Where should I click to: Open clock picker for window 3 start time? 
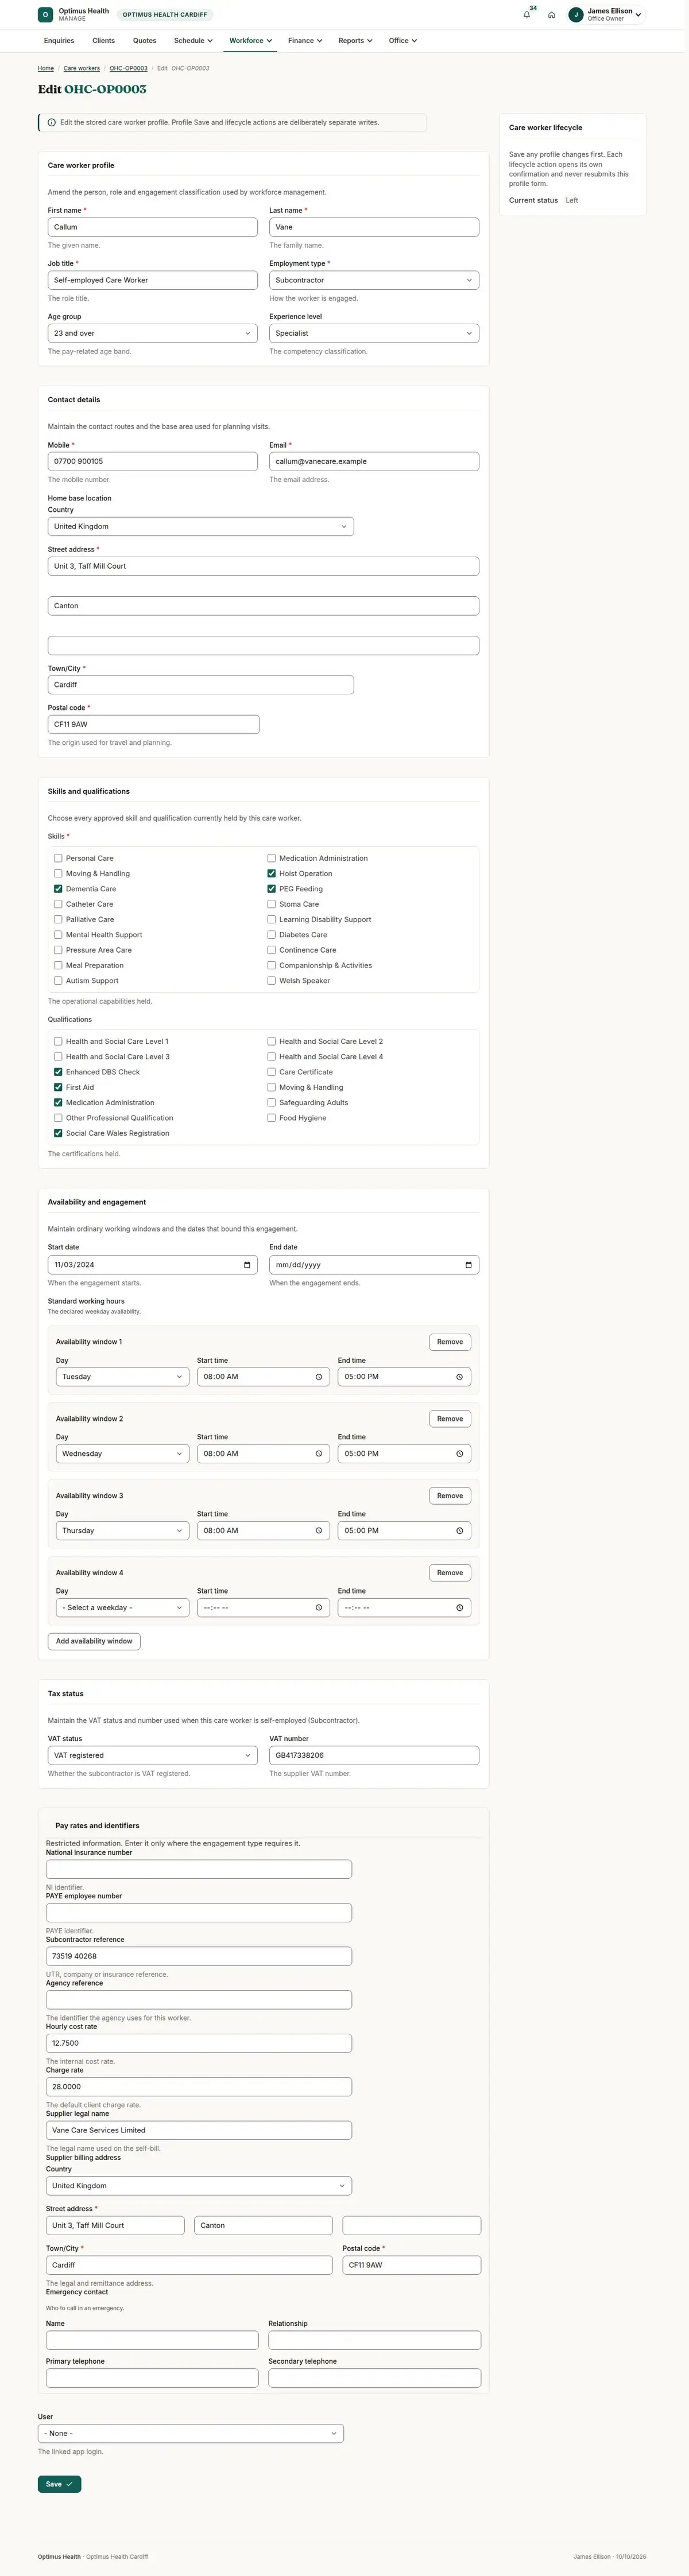(x=319, y=1531)
